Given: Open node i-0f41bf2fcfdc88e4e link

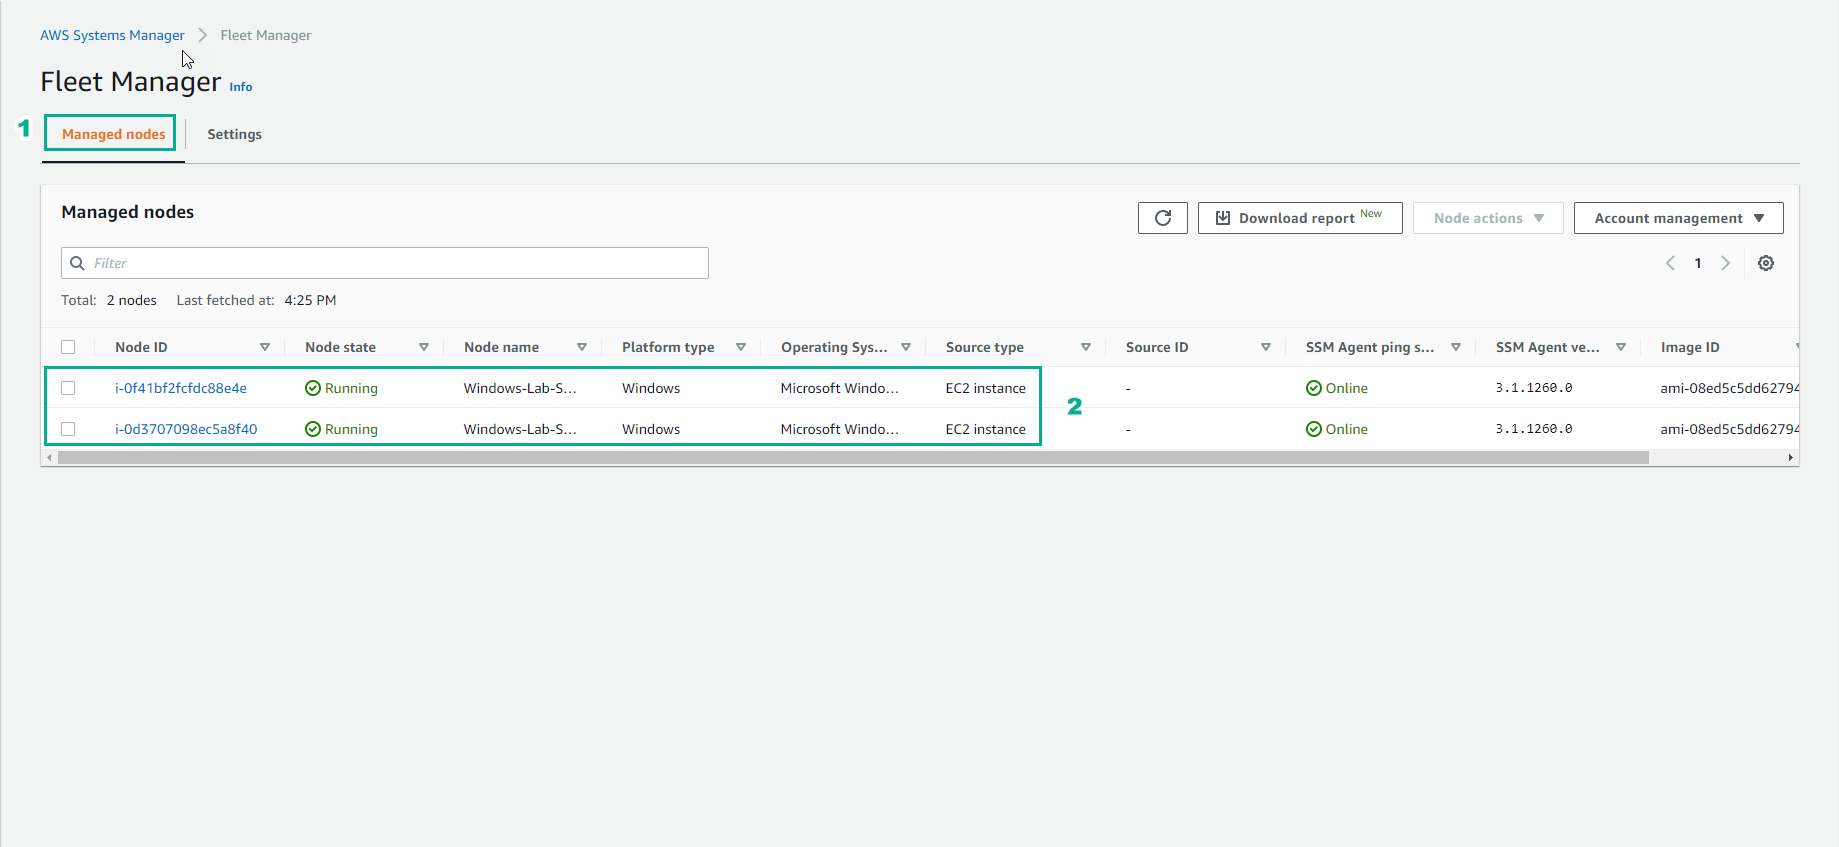Looking at the screenshot, I should (181, 388).
